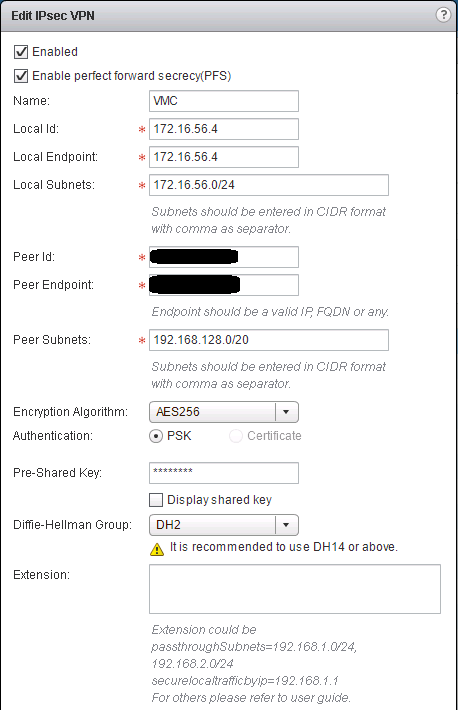The height and width of the screenshot is (710, 458).
Task: Click into the Local Id field
Action: [x=224, y=129]
